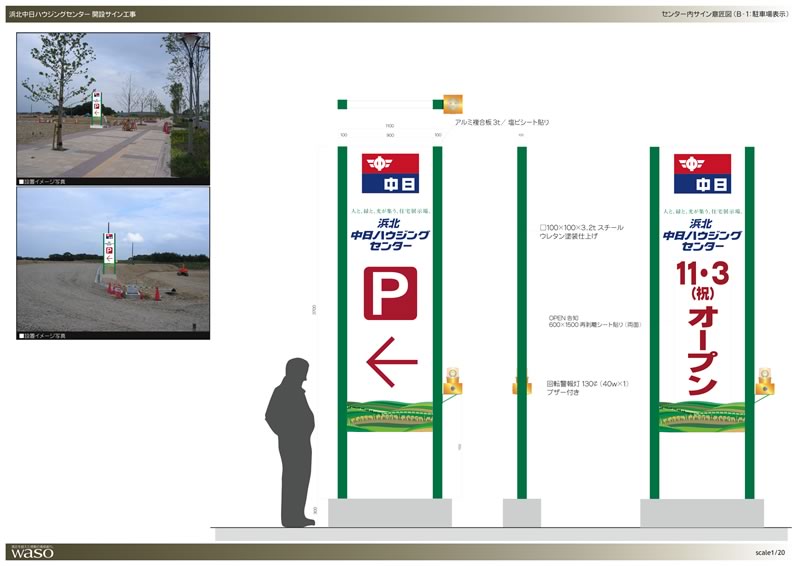Select the note '回転警報灯 130¢（40w×1）'

pos(588,384)
